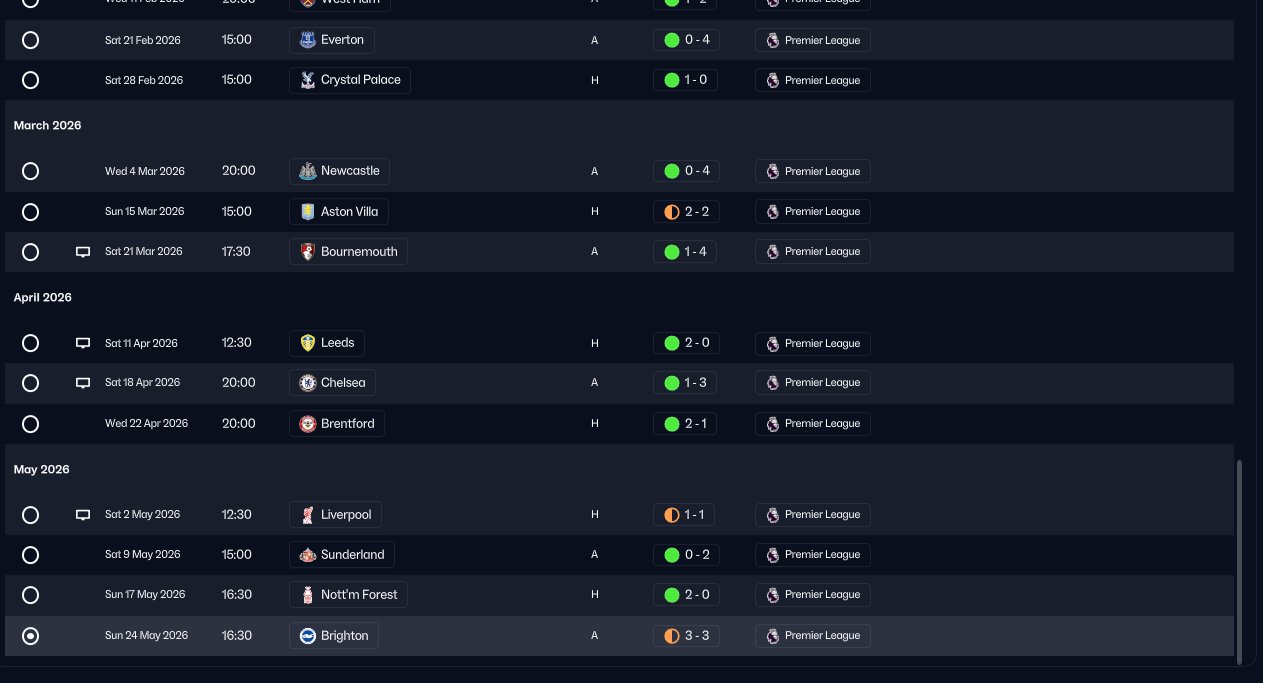Select the radio button for the Crystal Palace fixture
The width and height of the screenshot is (1263, 683).
30,80
